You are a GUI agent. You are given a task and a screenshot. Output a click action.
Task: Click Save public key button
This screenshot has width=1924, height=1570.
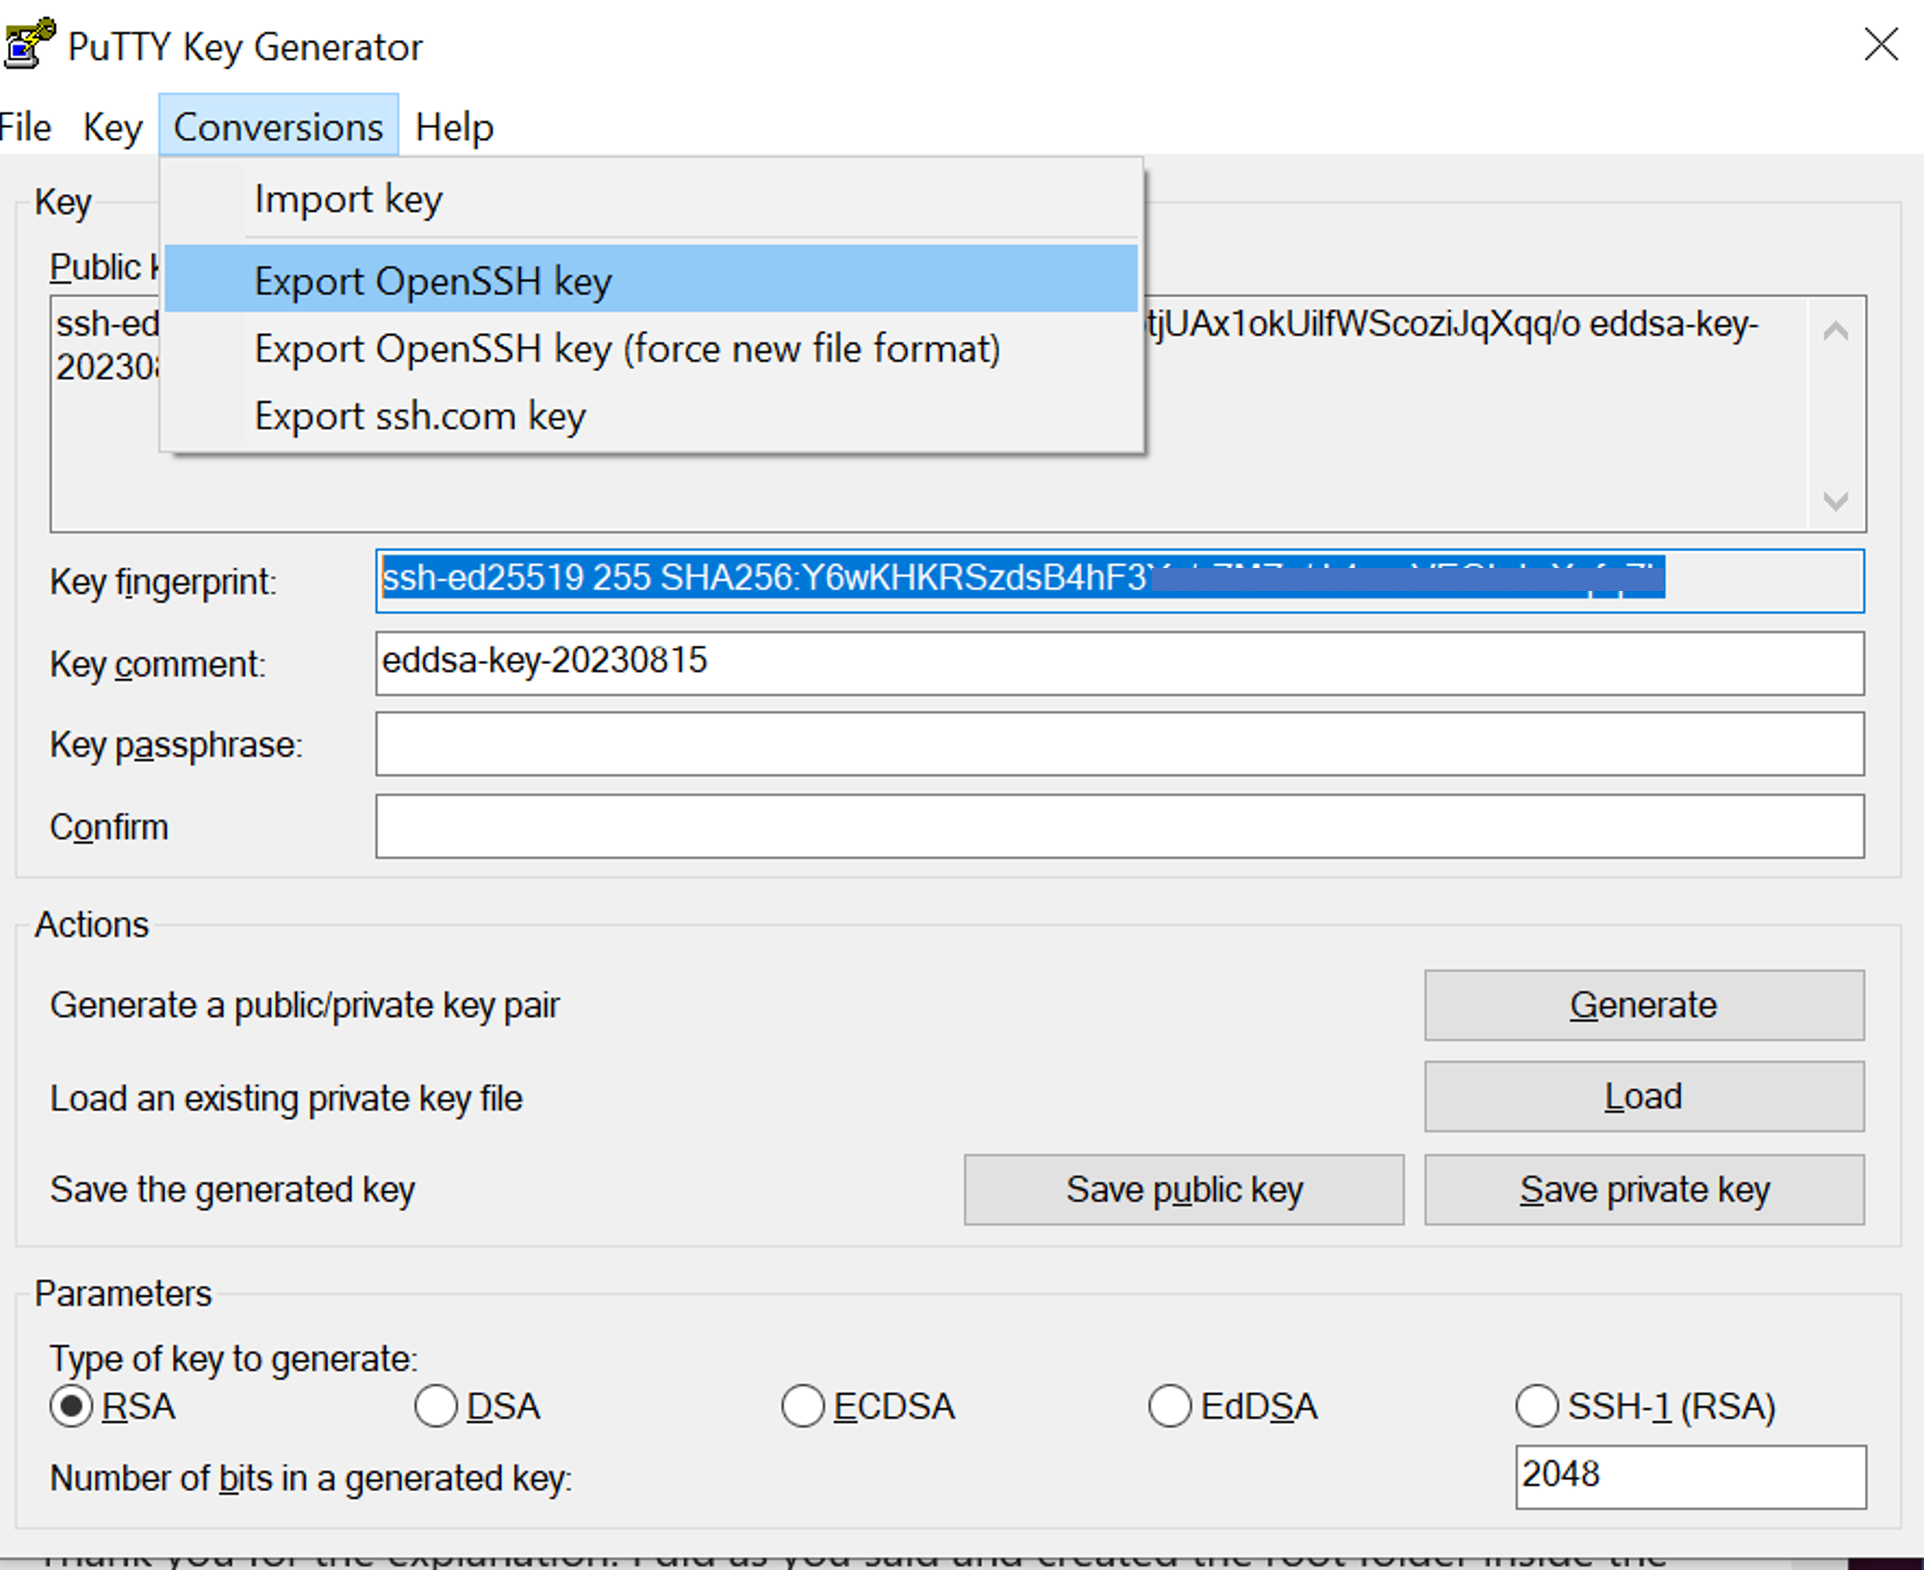click(1184, 1190)
